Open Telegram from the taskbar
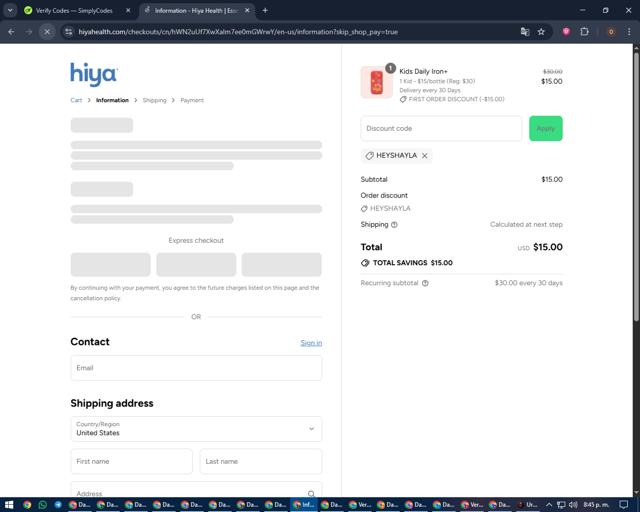This screenshot has width=640, height=512. [58, 505]
